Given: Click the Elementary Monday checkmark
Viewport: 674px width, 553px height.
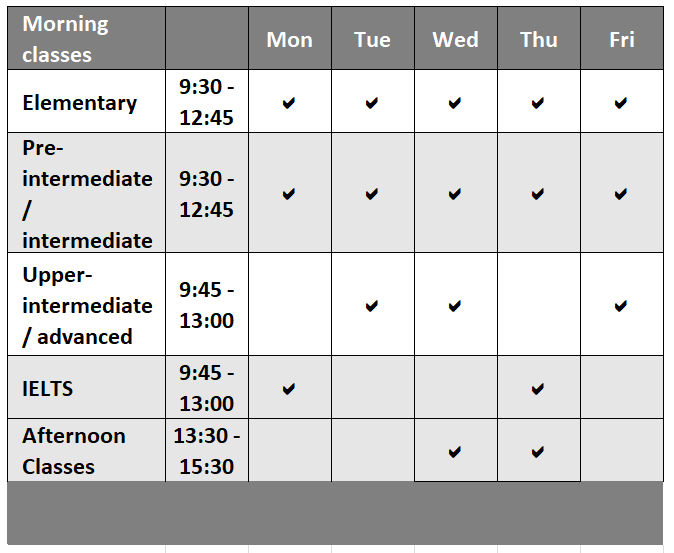Looking at the screenshot, I should [x=289, y=103].
